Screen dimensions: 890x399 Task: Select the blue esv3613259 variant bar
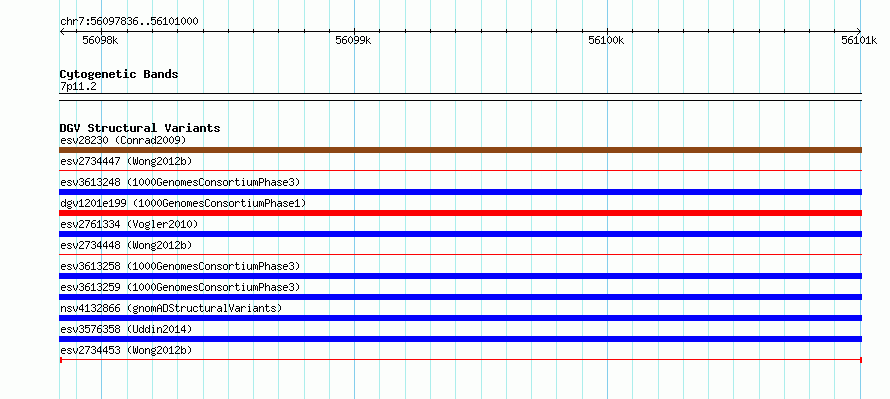pyautogui.click(x=460, y=297)
